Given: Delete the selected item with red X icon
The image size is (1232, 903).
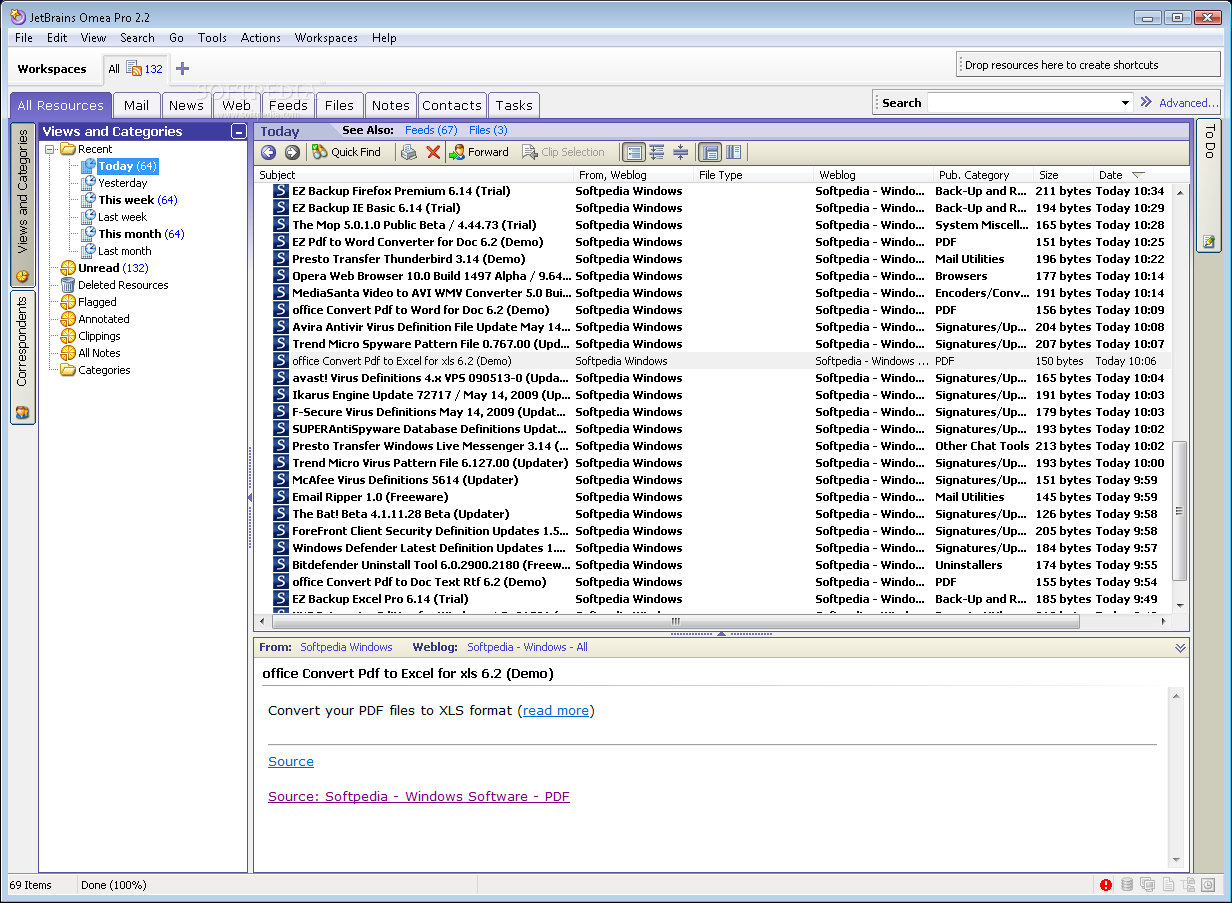Looking at the screenshot, I should [x=433, y=152].
